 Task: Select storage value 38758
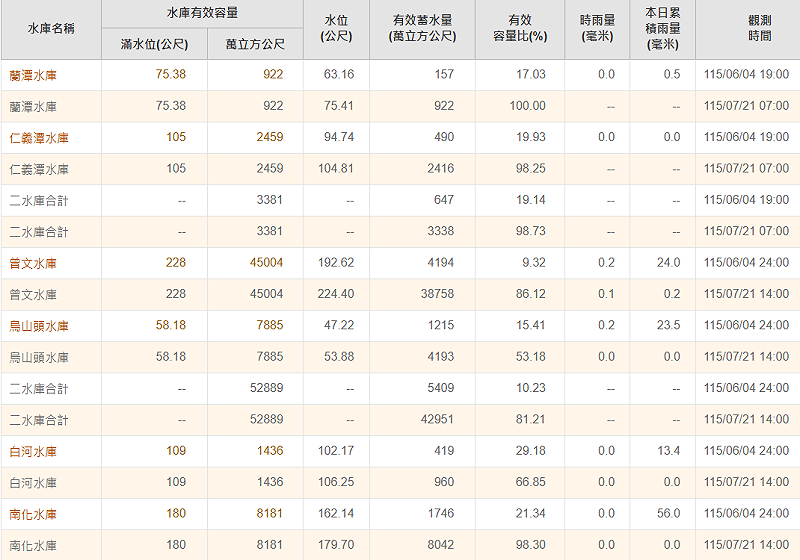click(x=437, y=294)
